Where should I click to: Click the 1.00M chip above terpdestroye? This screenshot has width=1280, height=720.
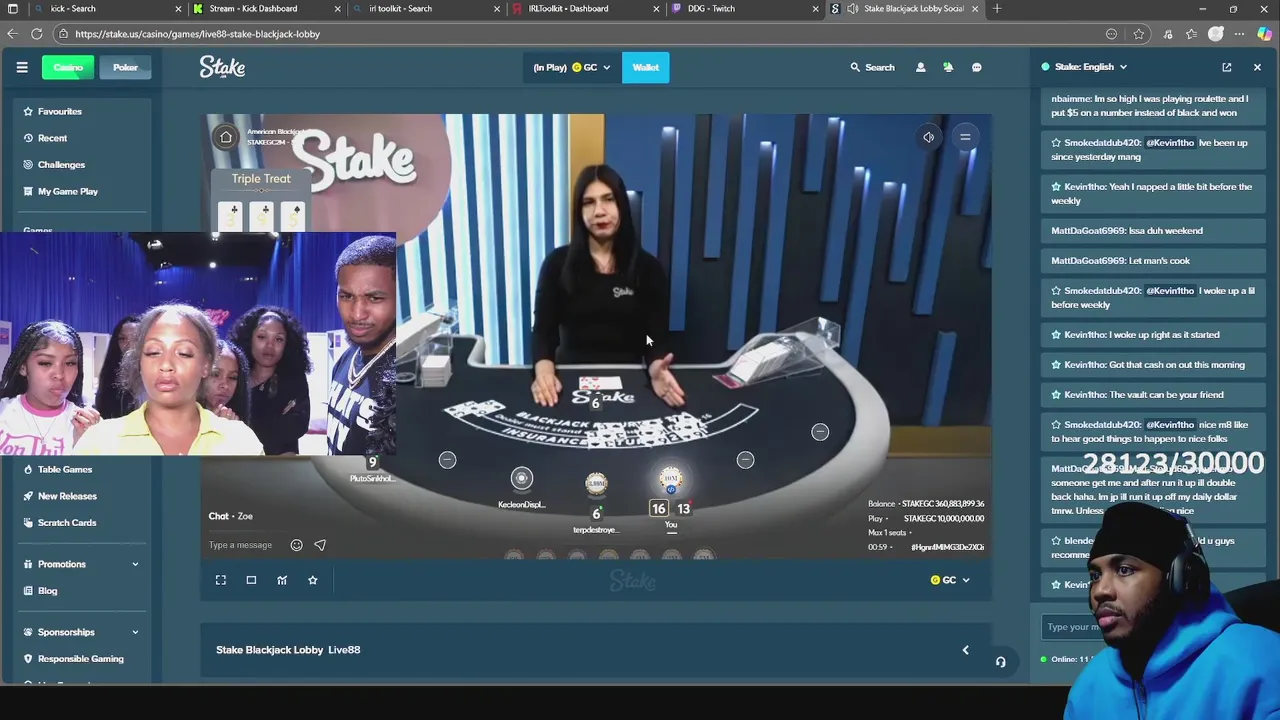pos(596,484)
